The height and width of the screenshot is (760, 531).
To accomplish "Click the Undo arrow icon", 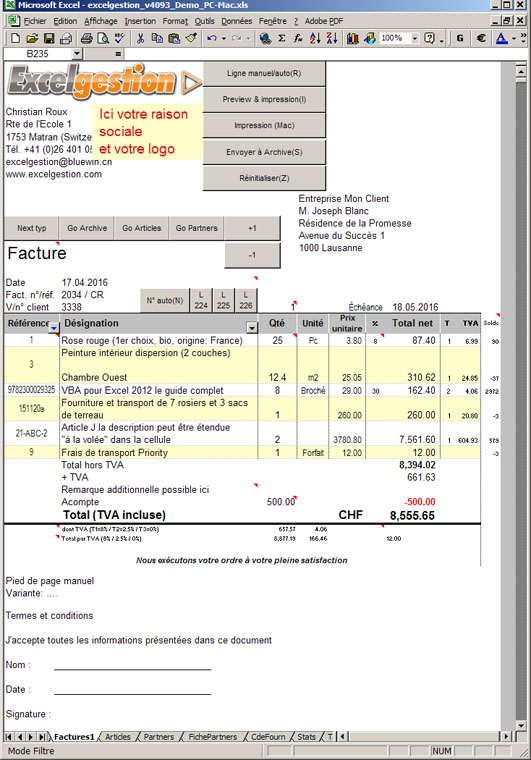I will [212, 38].
